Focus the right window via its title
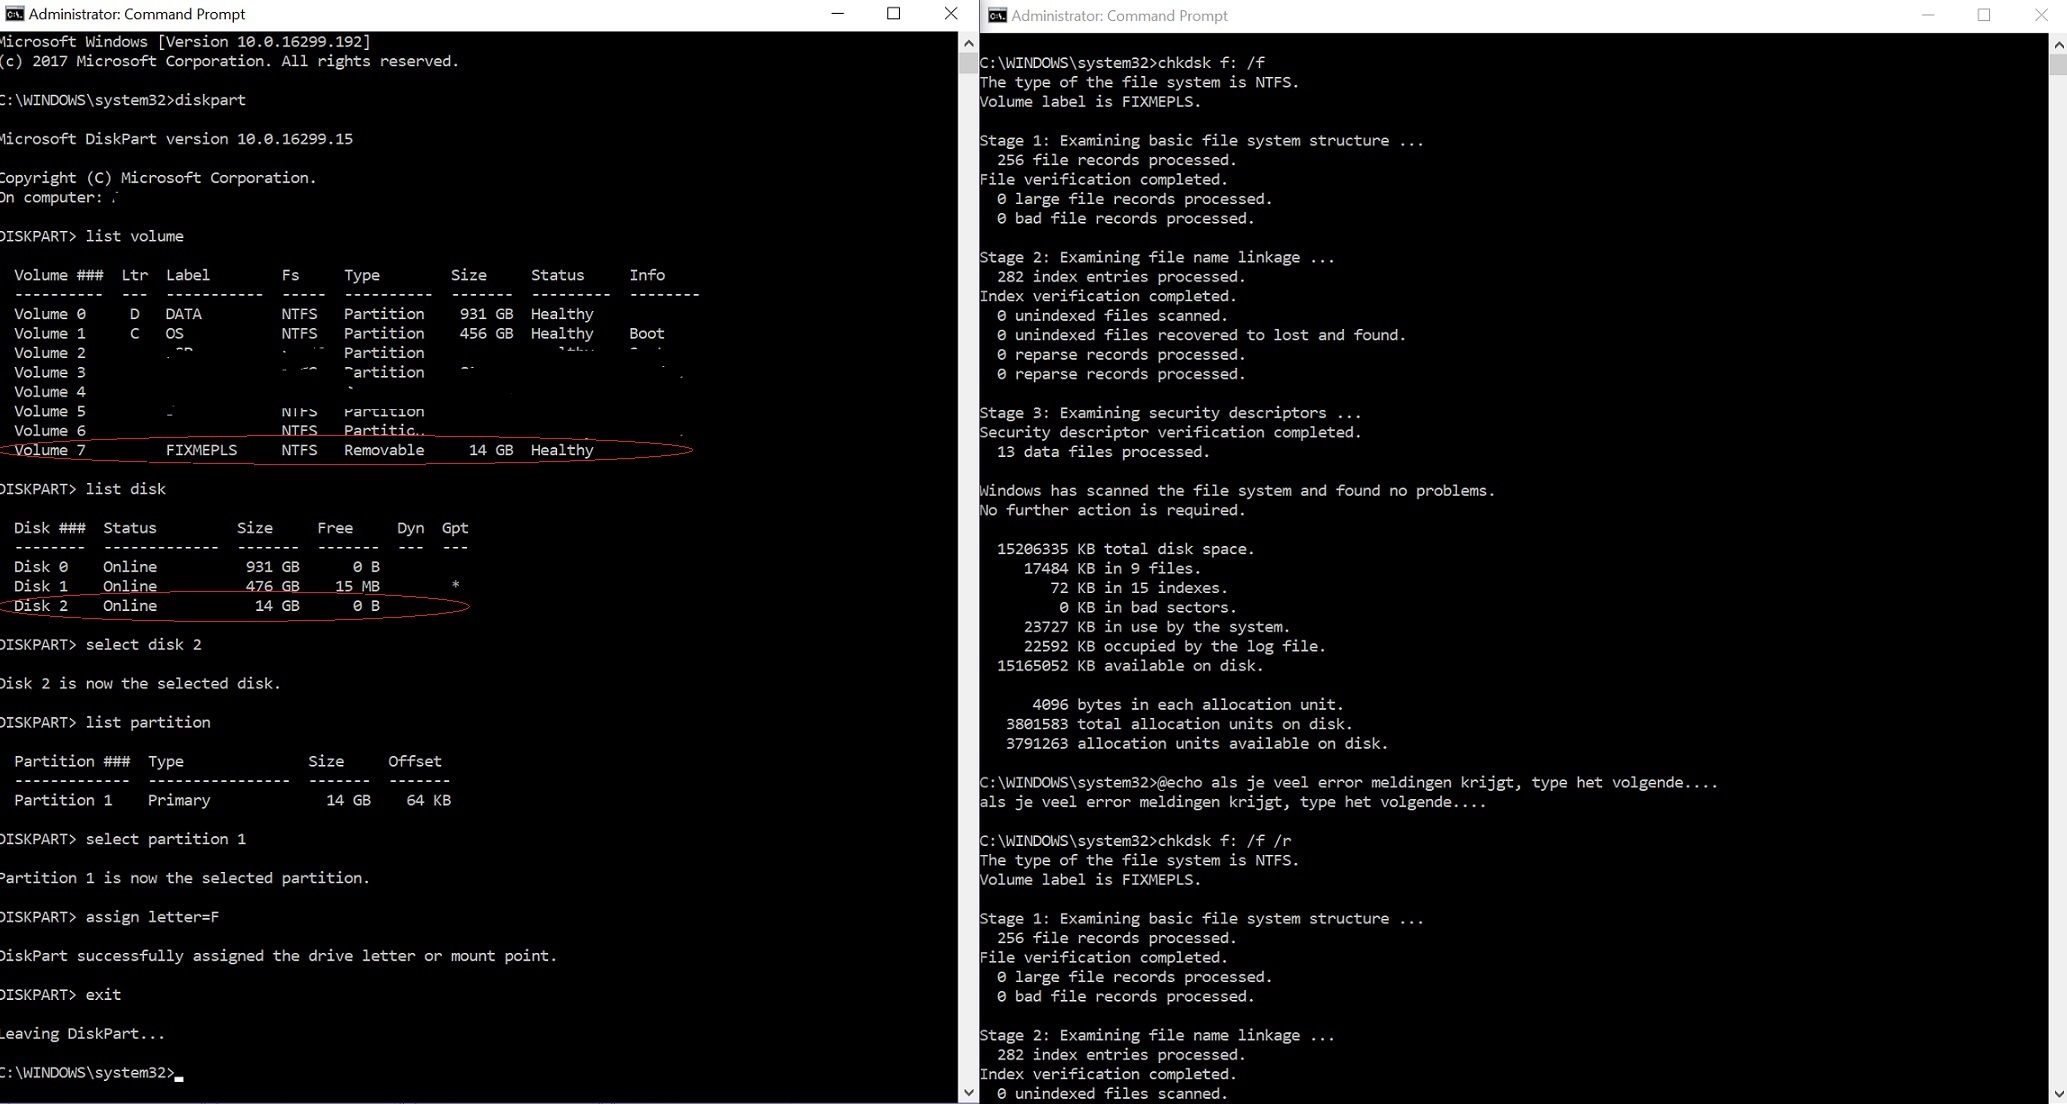The width and height of the screenshot is (2067, 1104). (x=1119, y=15)
